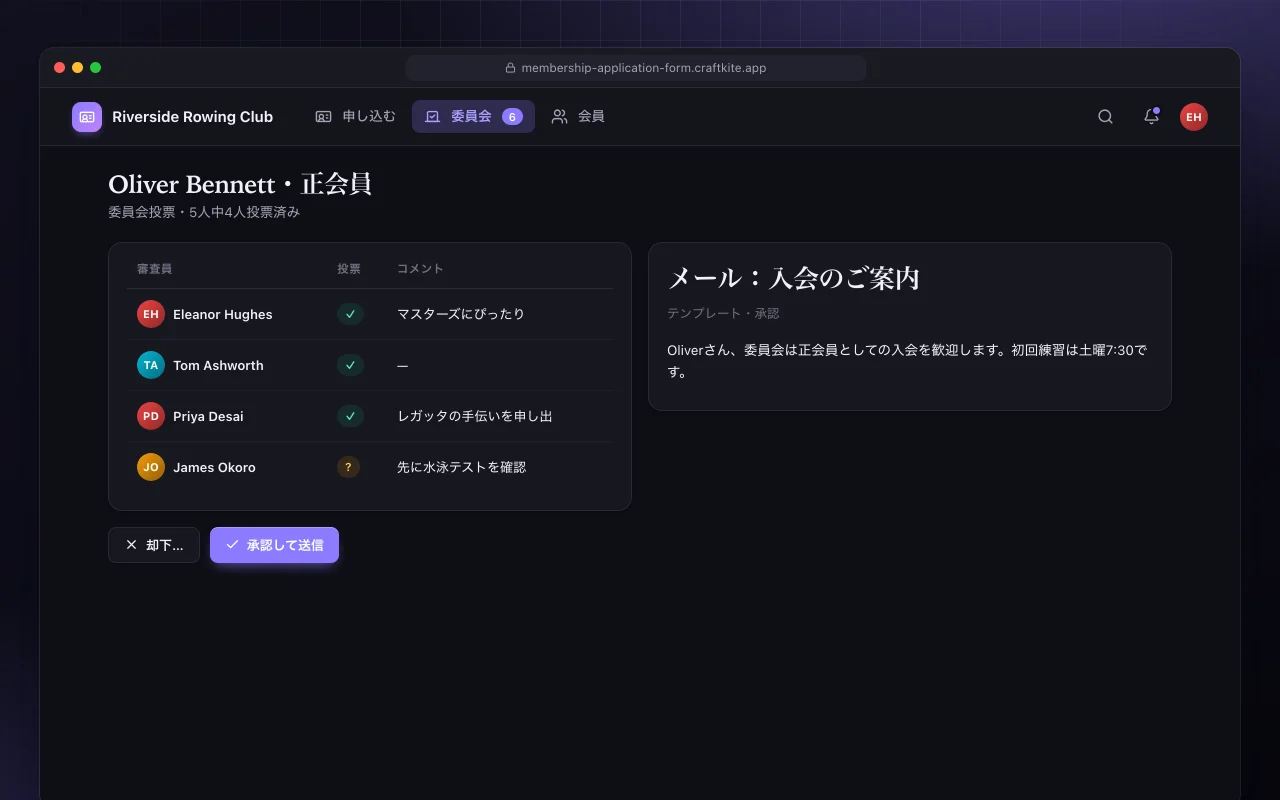Click the テンプレート・承認 label

pos(723,313)
